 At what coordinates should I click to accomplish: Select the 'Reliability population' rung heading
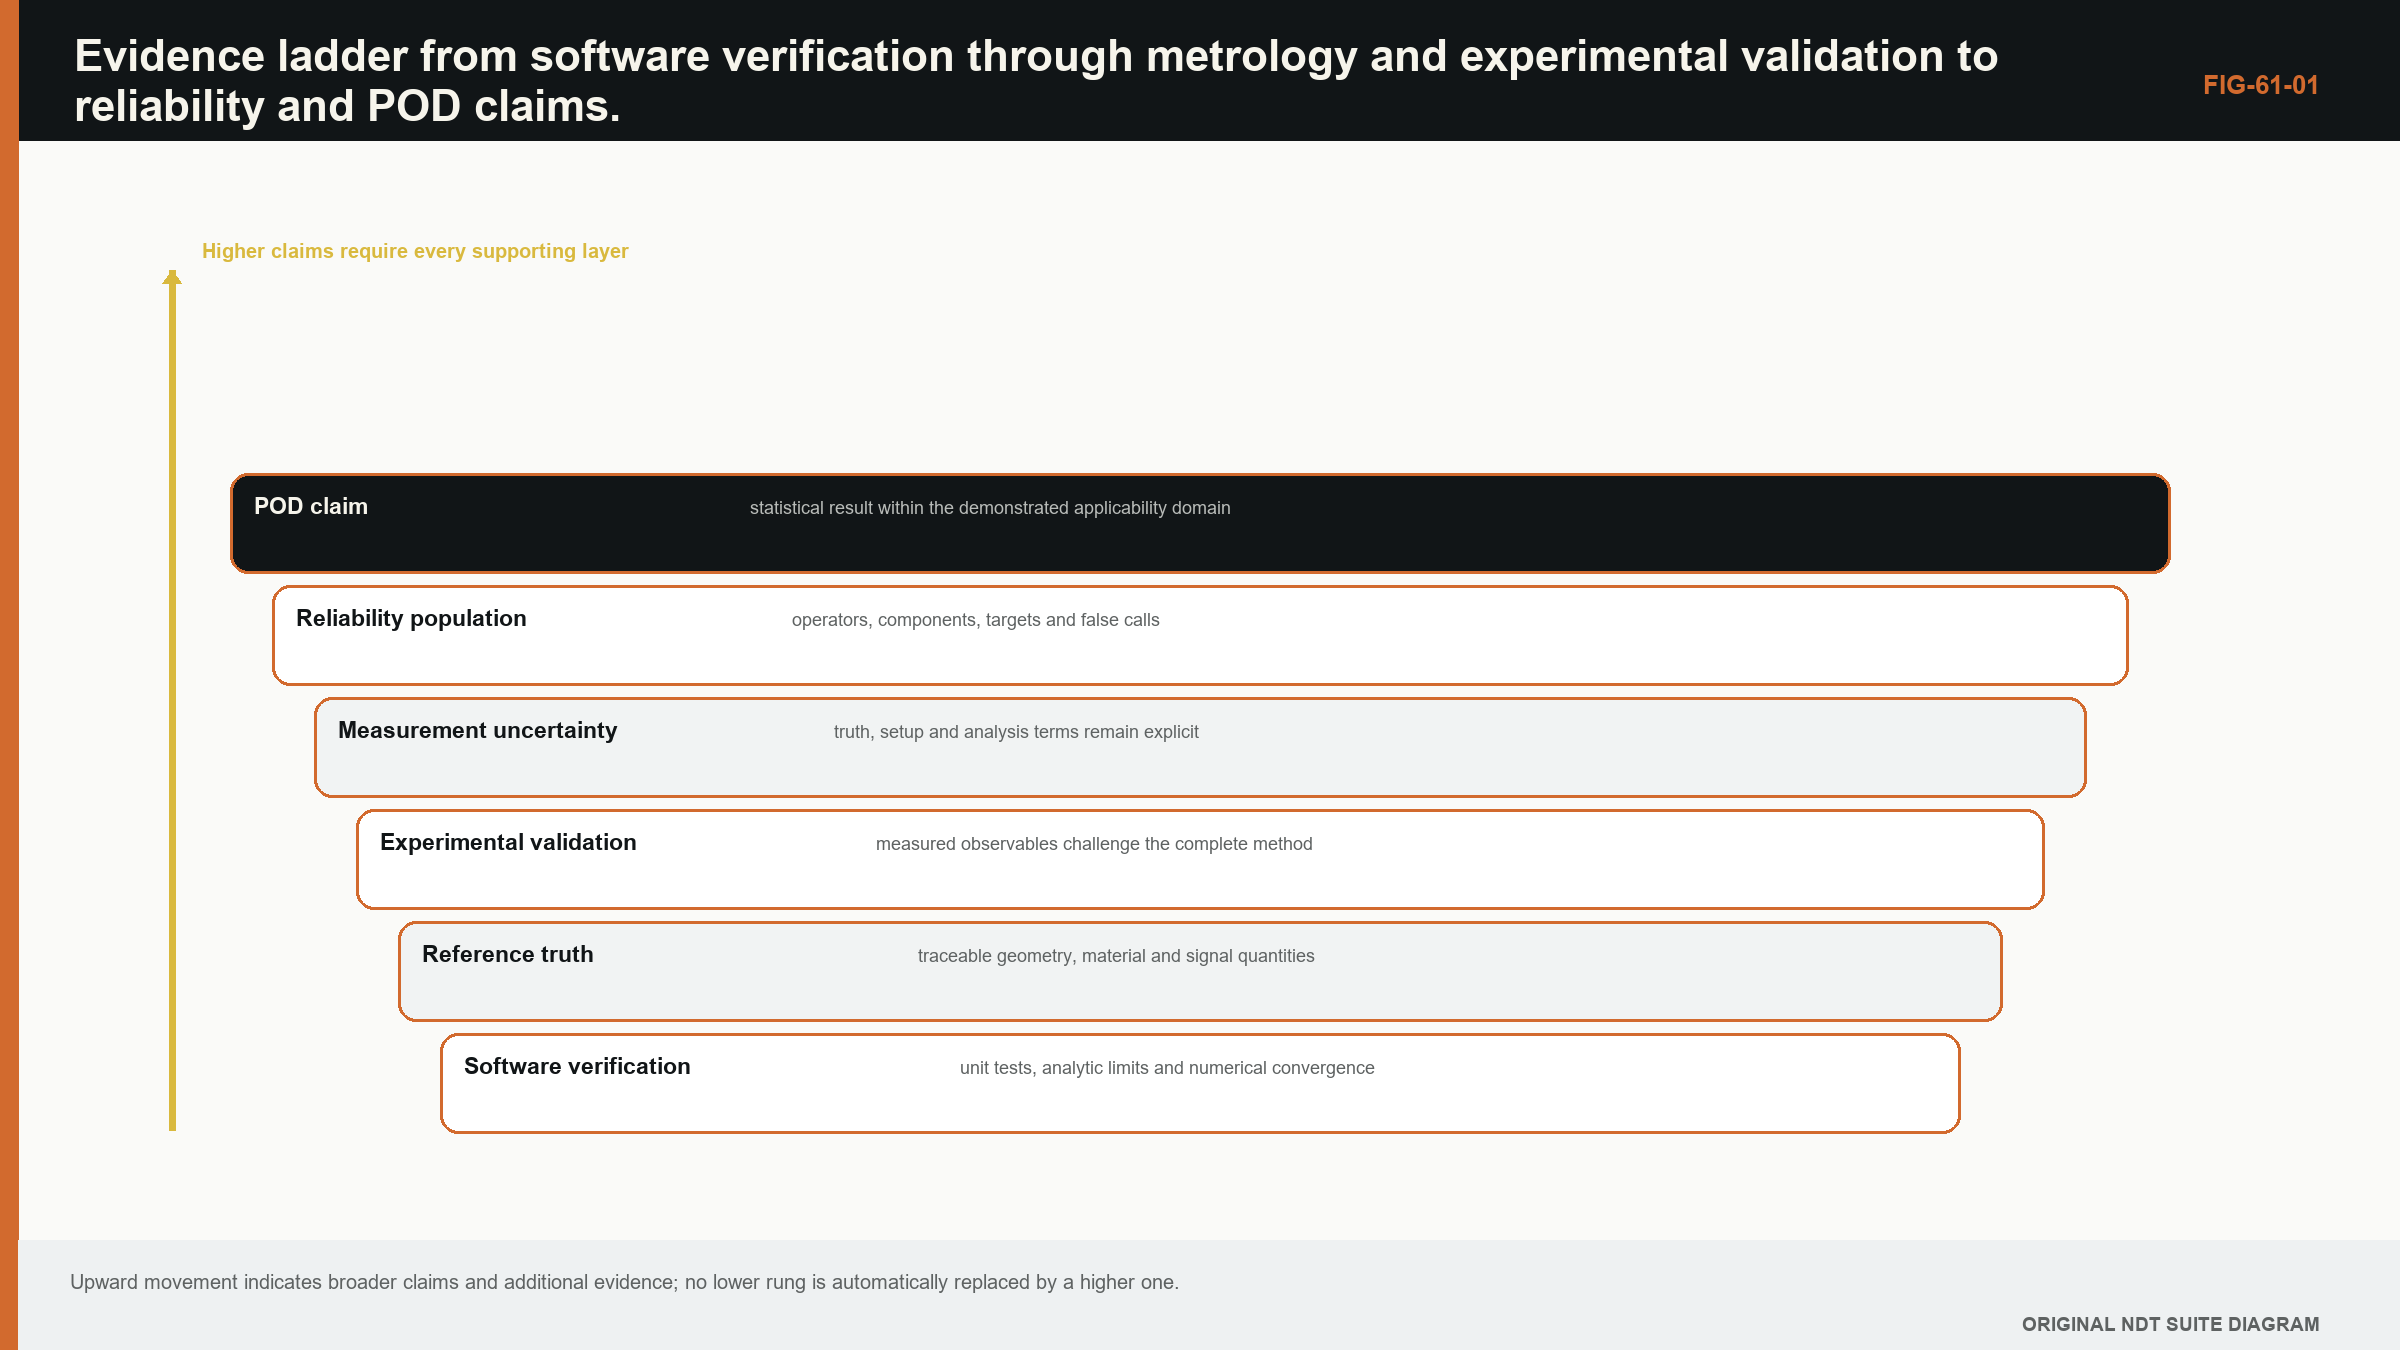coord(411,618)
